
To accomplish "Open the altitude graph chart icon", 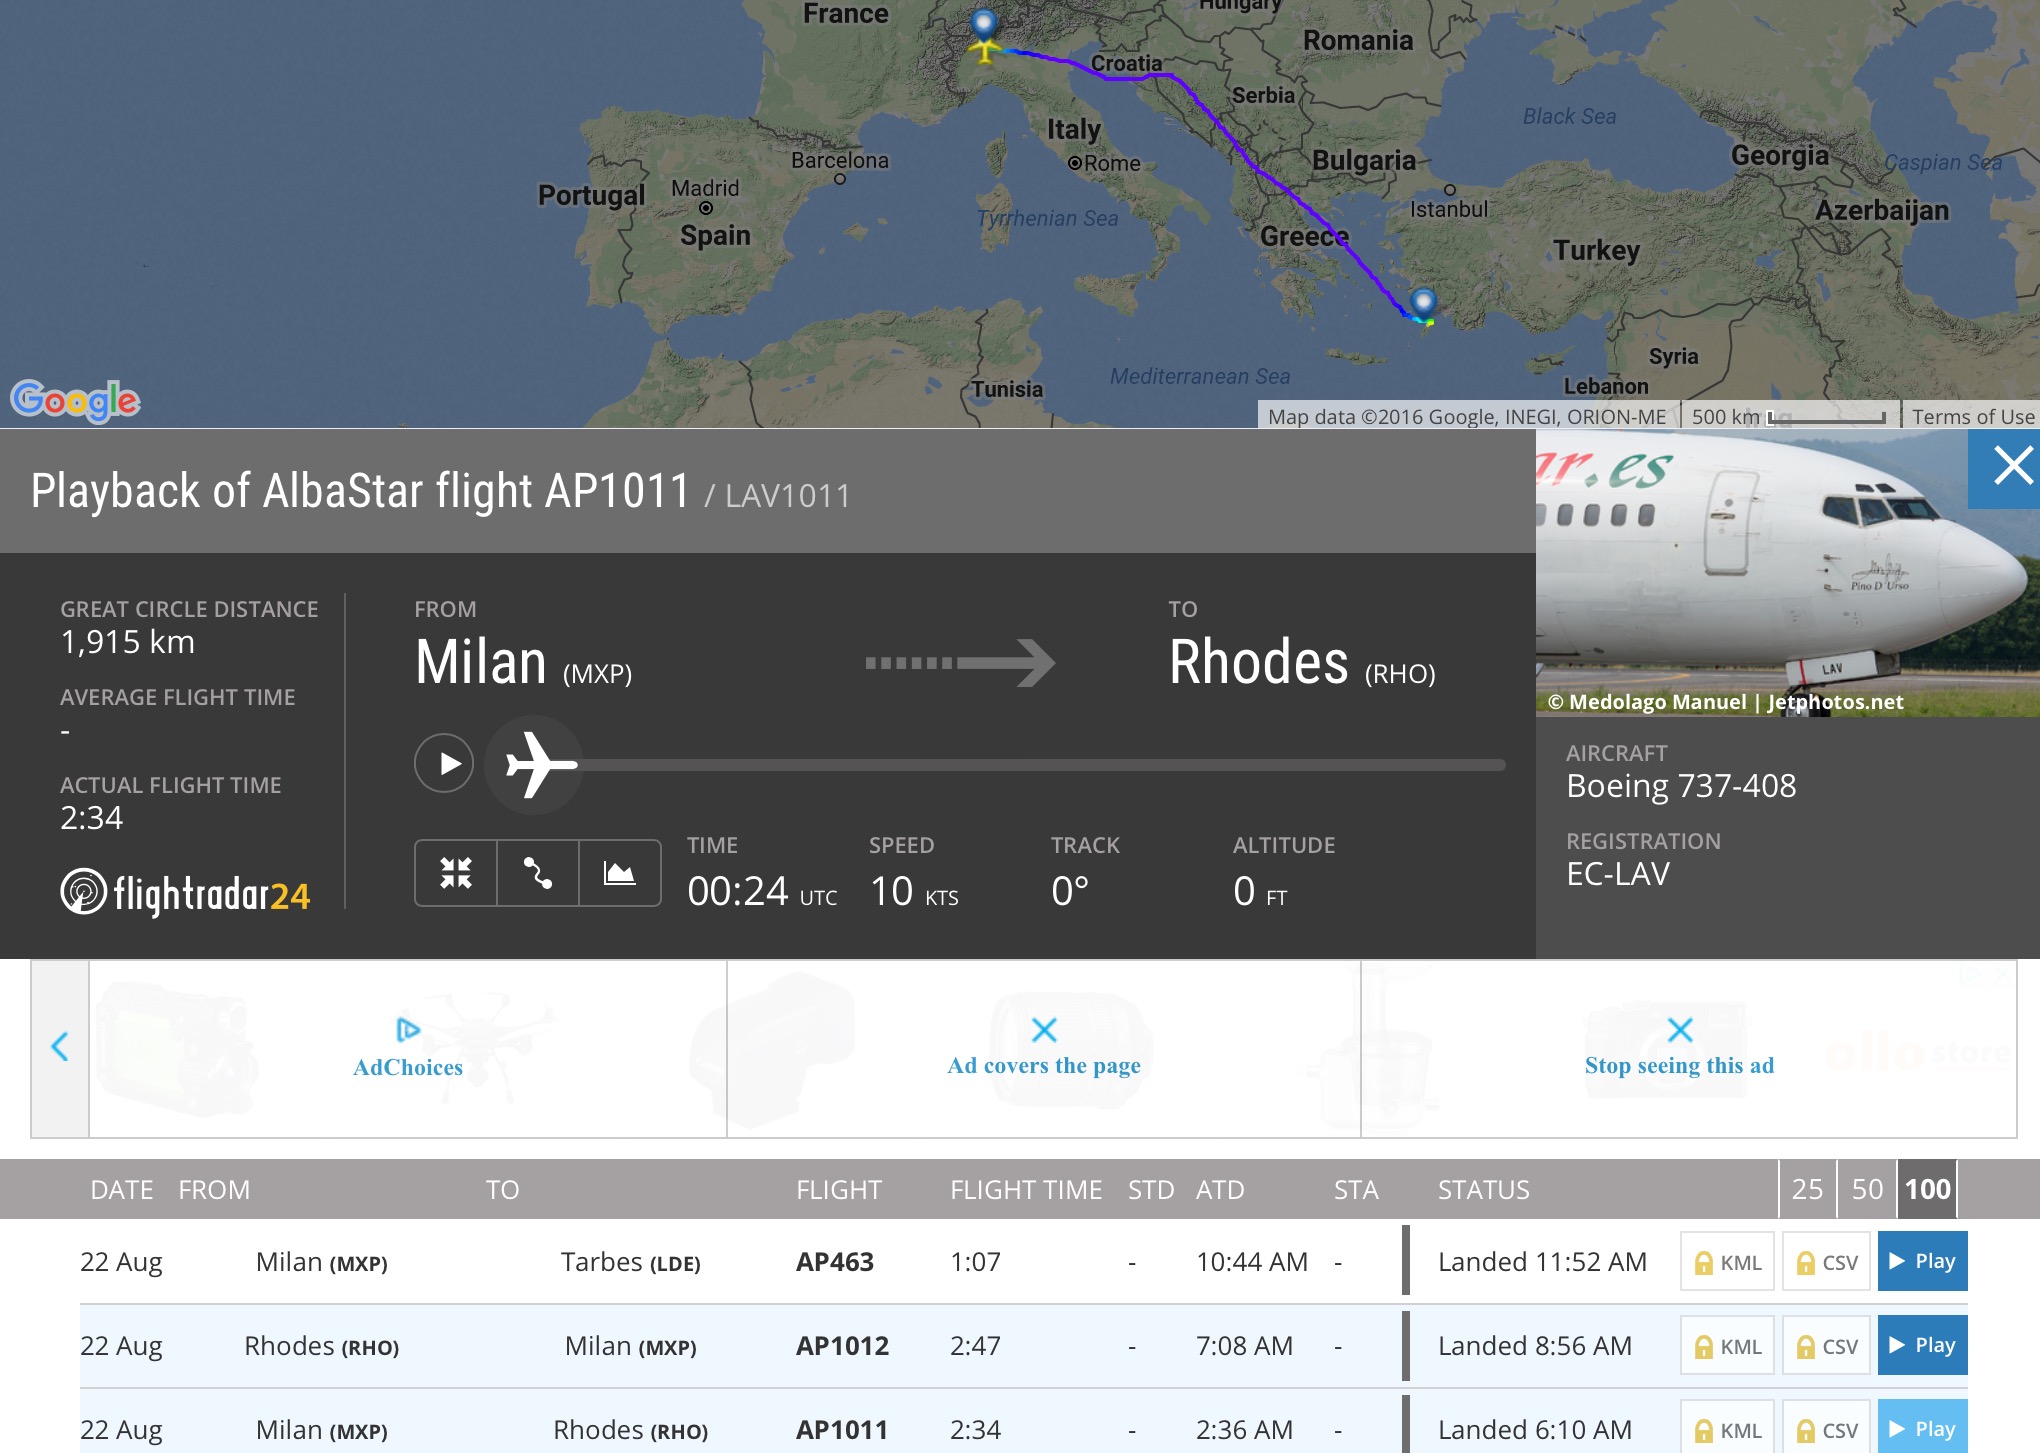I will [x=620, y=873].
